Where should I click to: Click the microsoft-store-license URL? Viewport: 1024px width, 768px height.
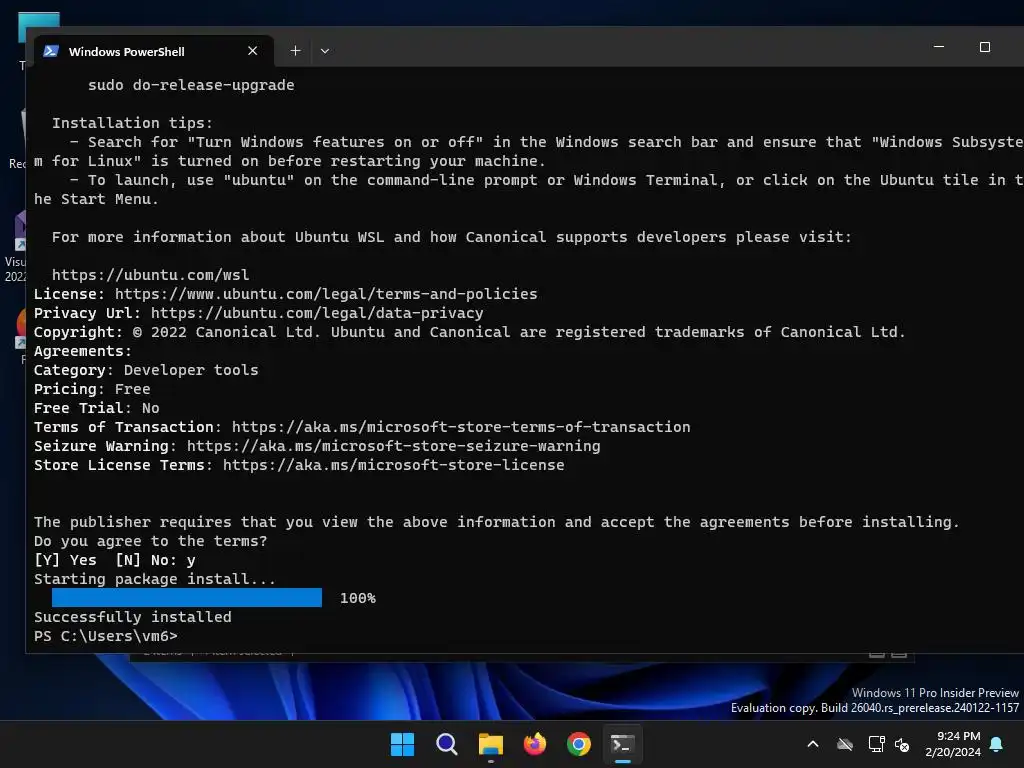(394, 465)
